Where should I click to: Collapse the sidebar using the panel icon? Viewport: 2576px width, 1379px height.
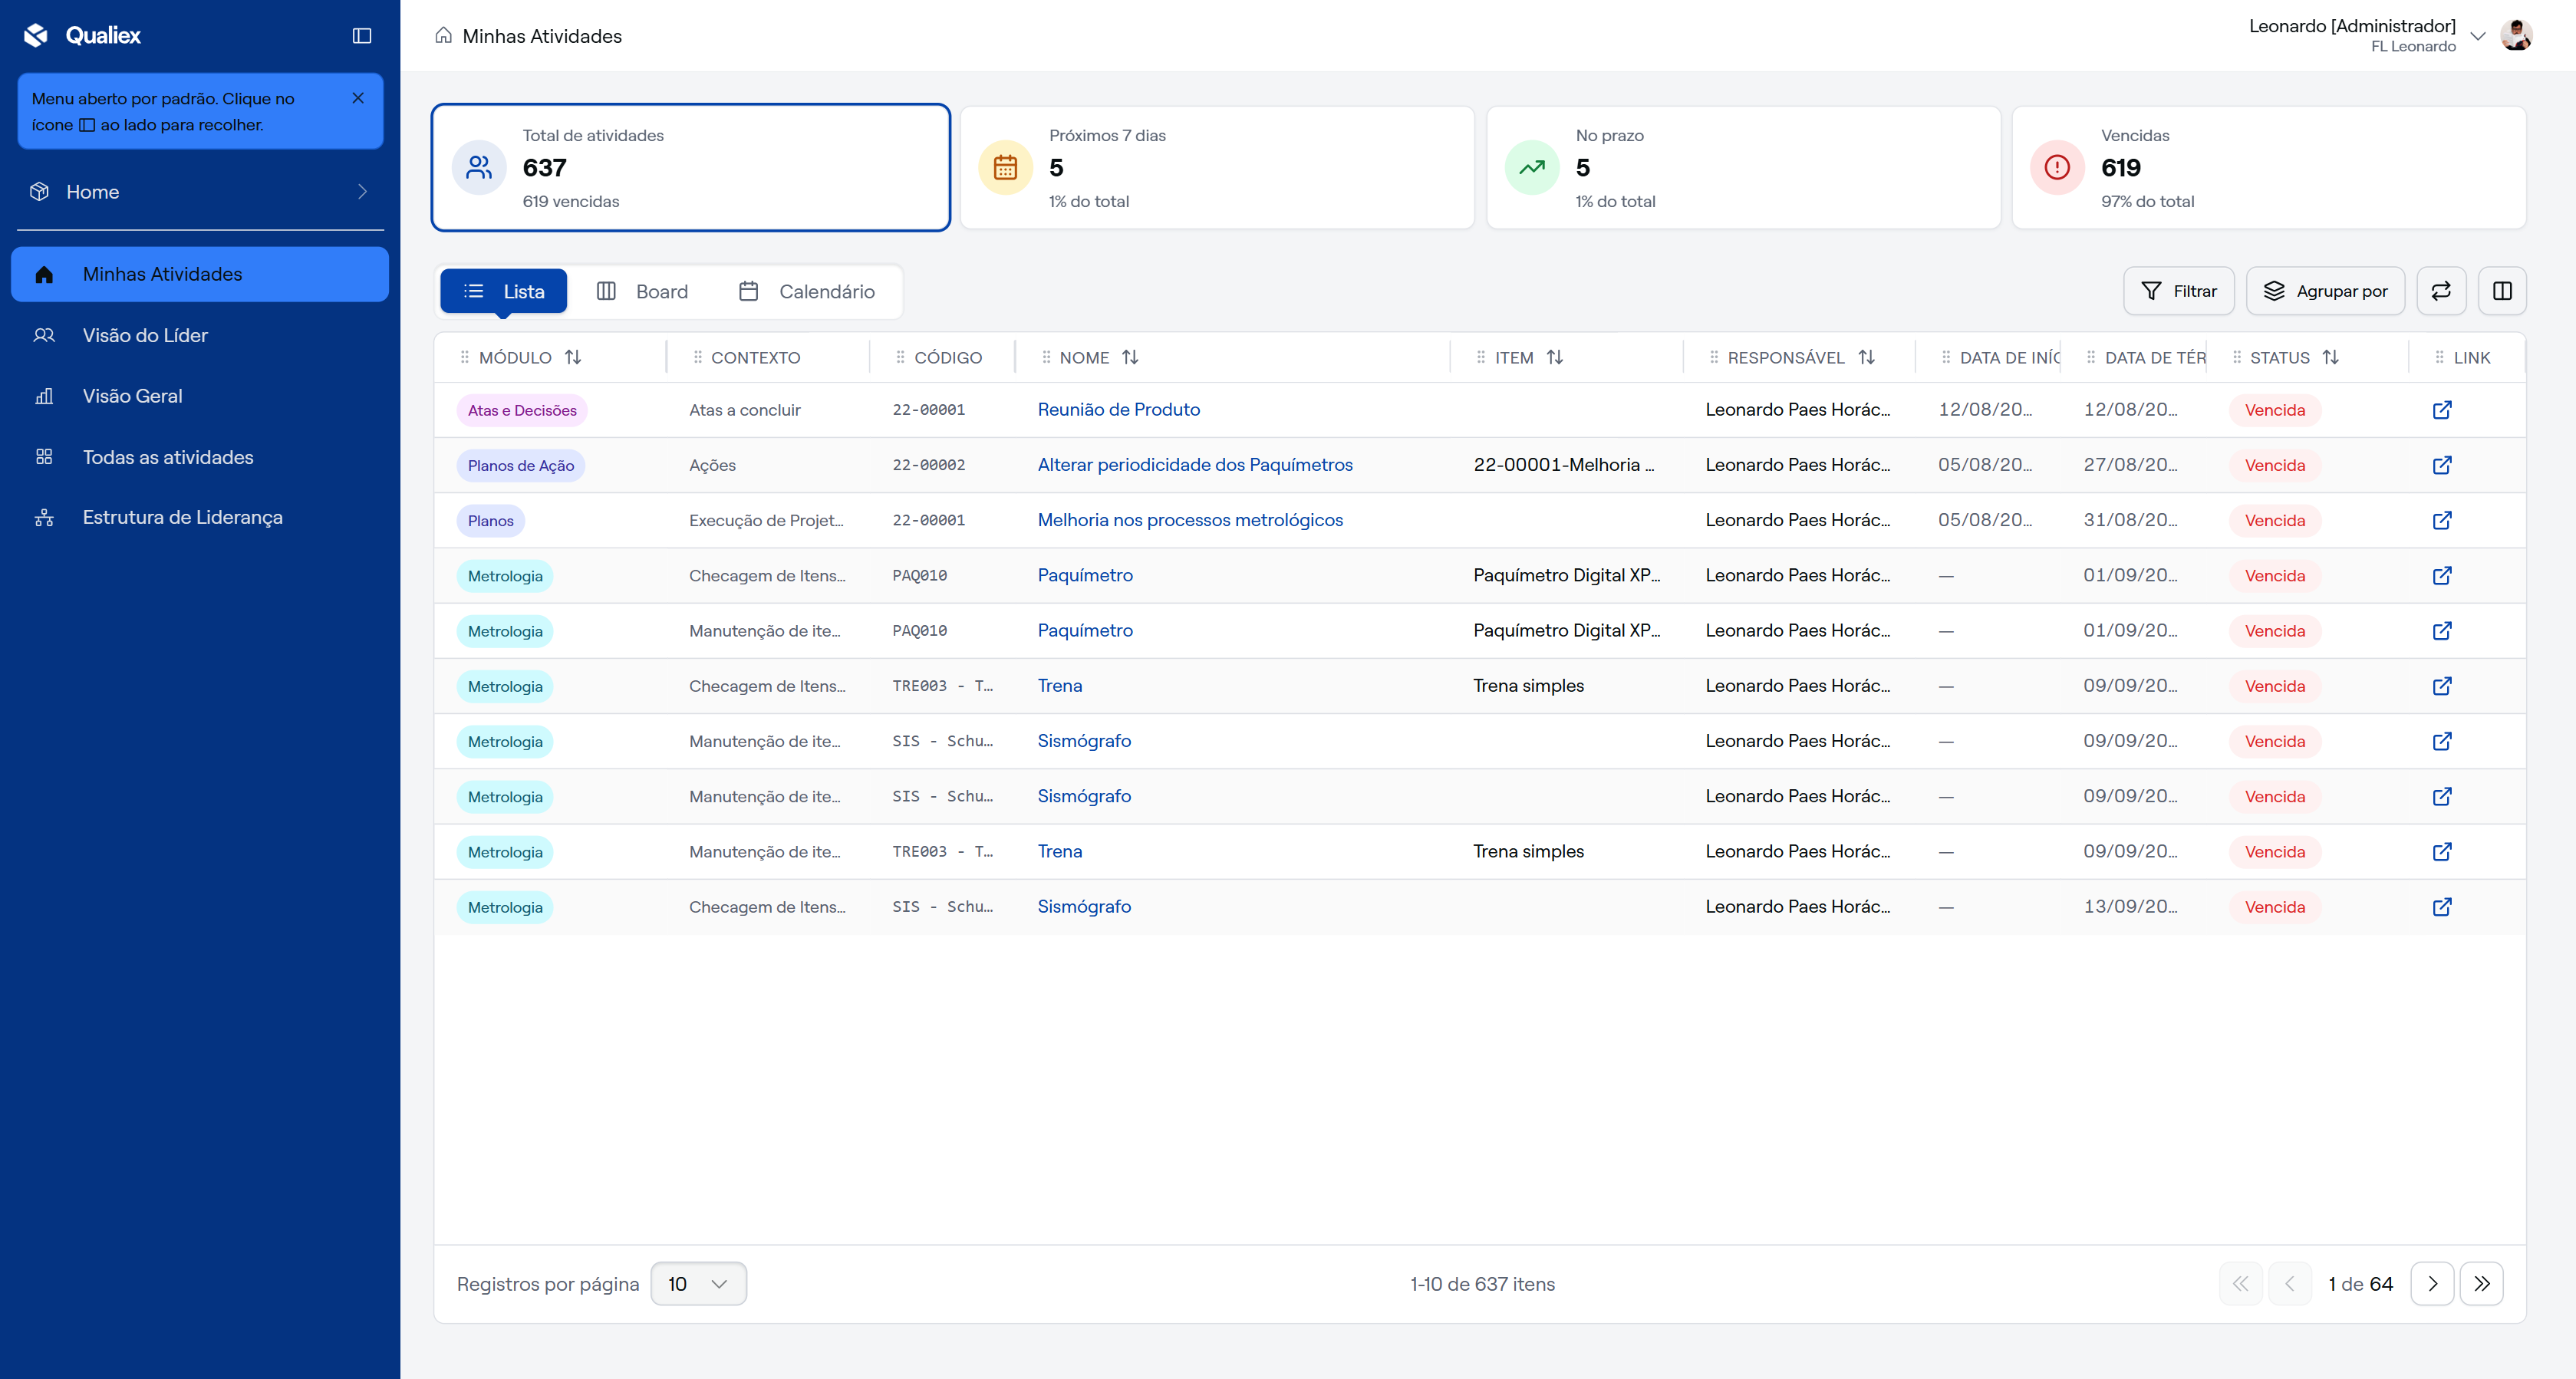tap(362, 36)
